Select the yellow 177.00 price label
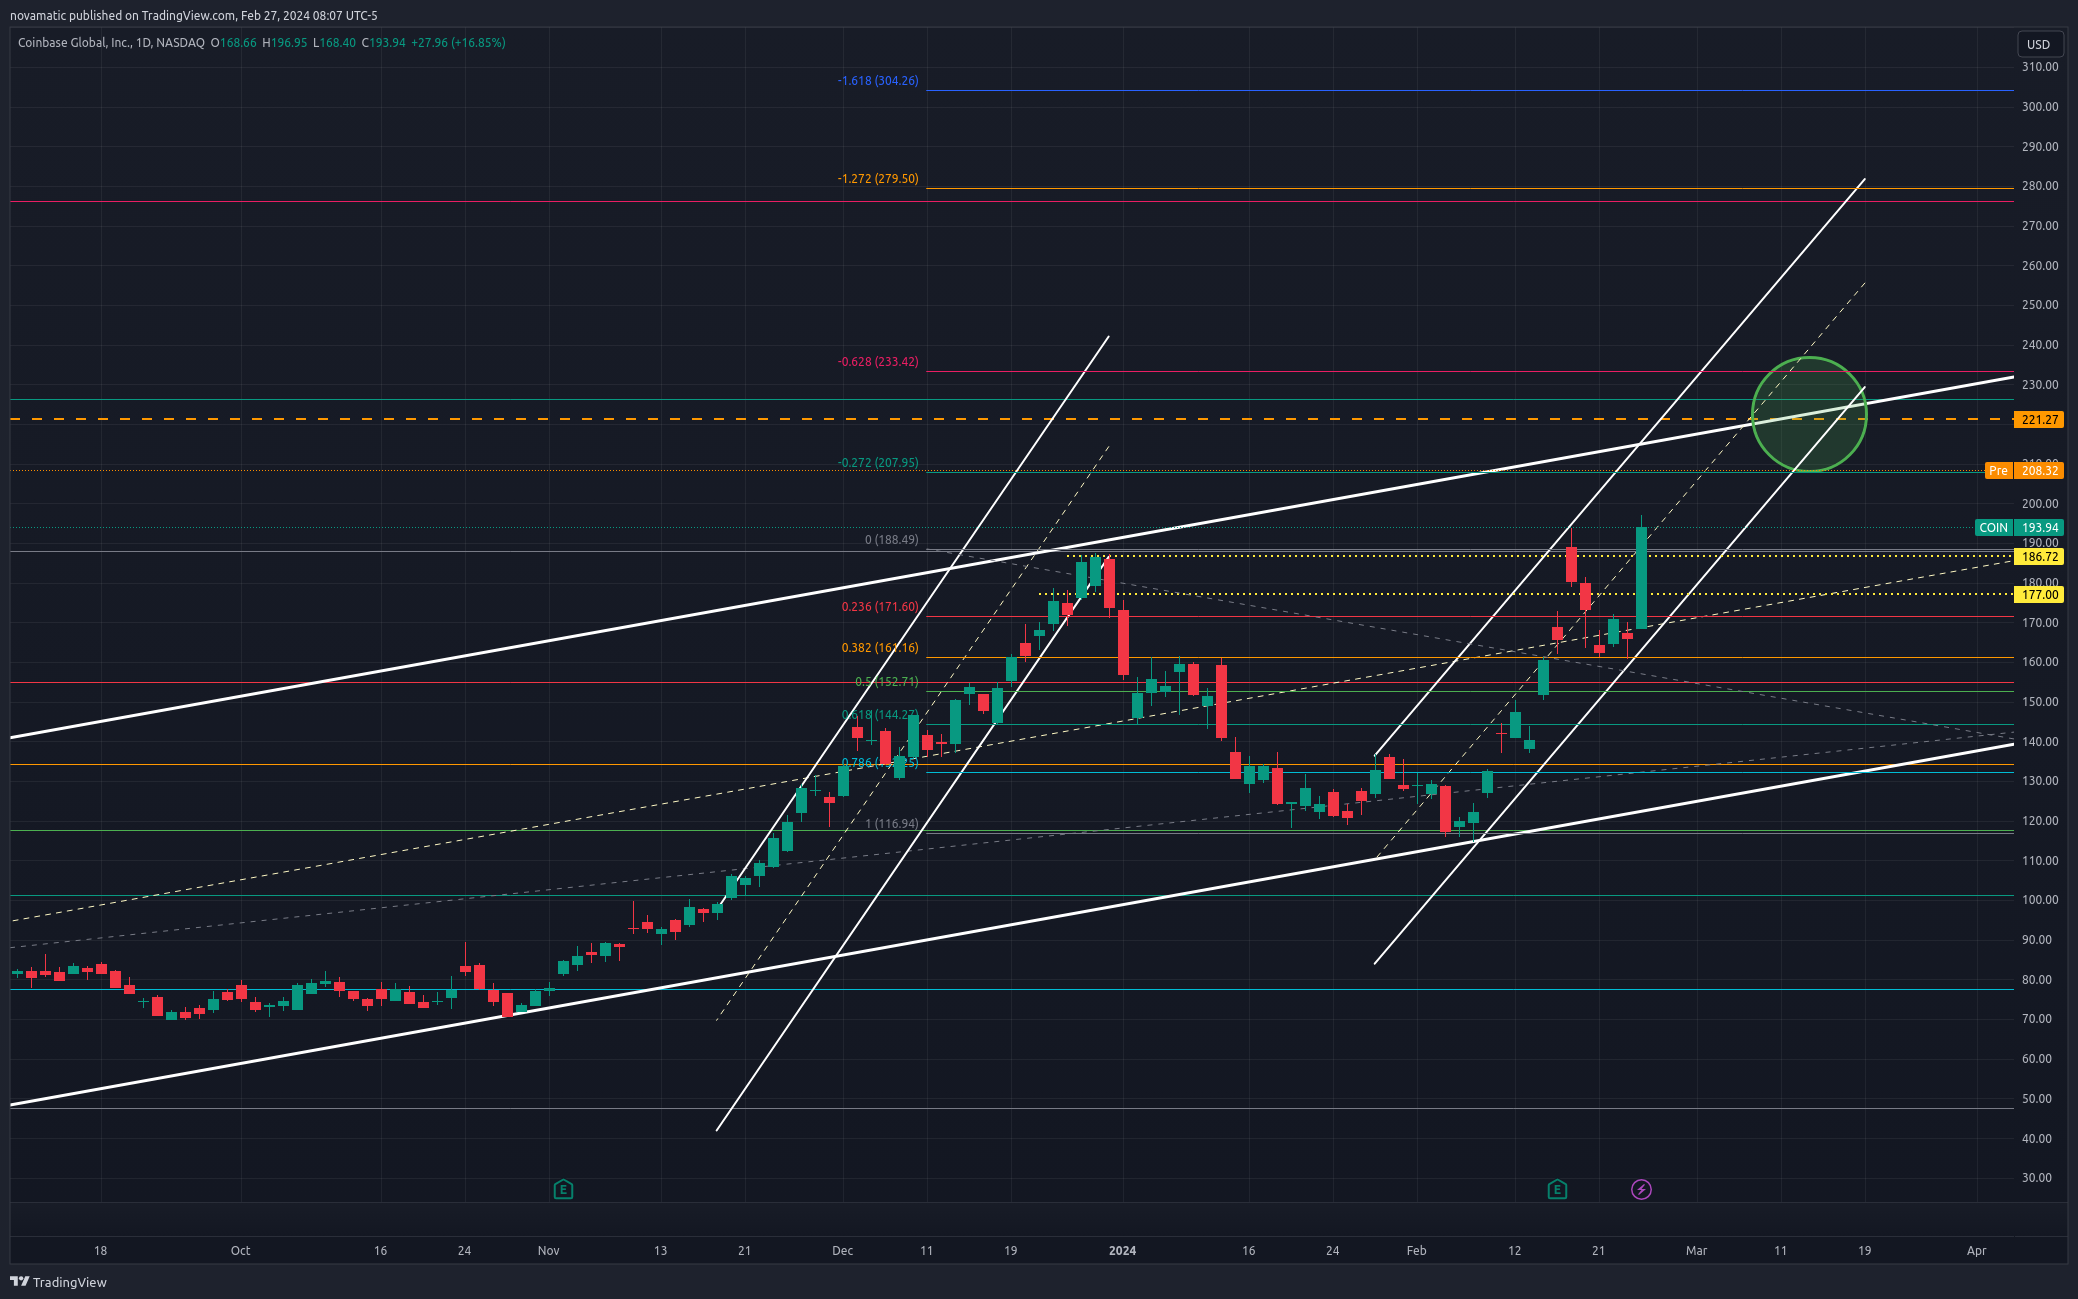This screenshot has height=1299, width=2078. pyautogui.click(x=2039, y=594)
